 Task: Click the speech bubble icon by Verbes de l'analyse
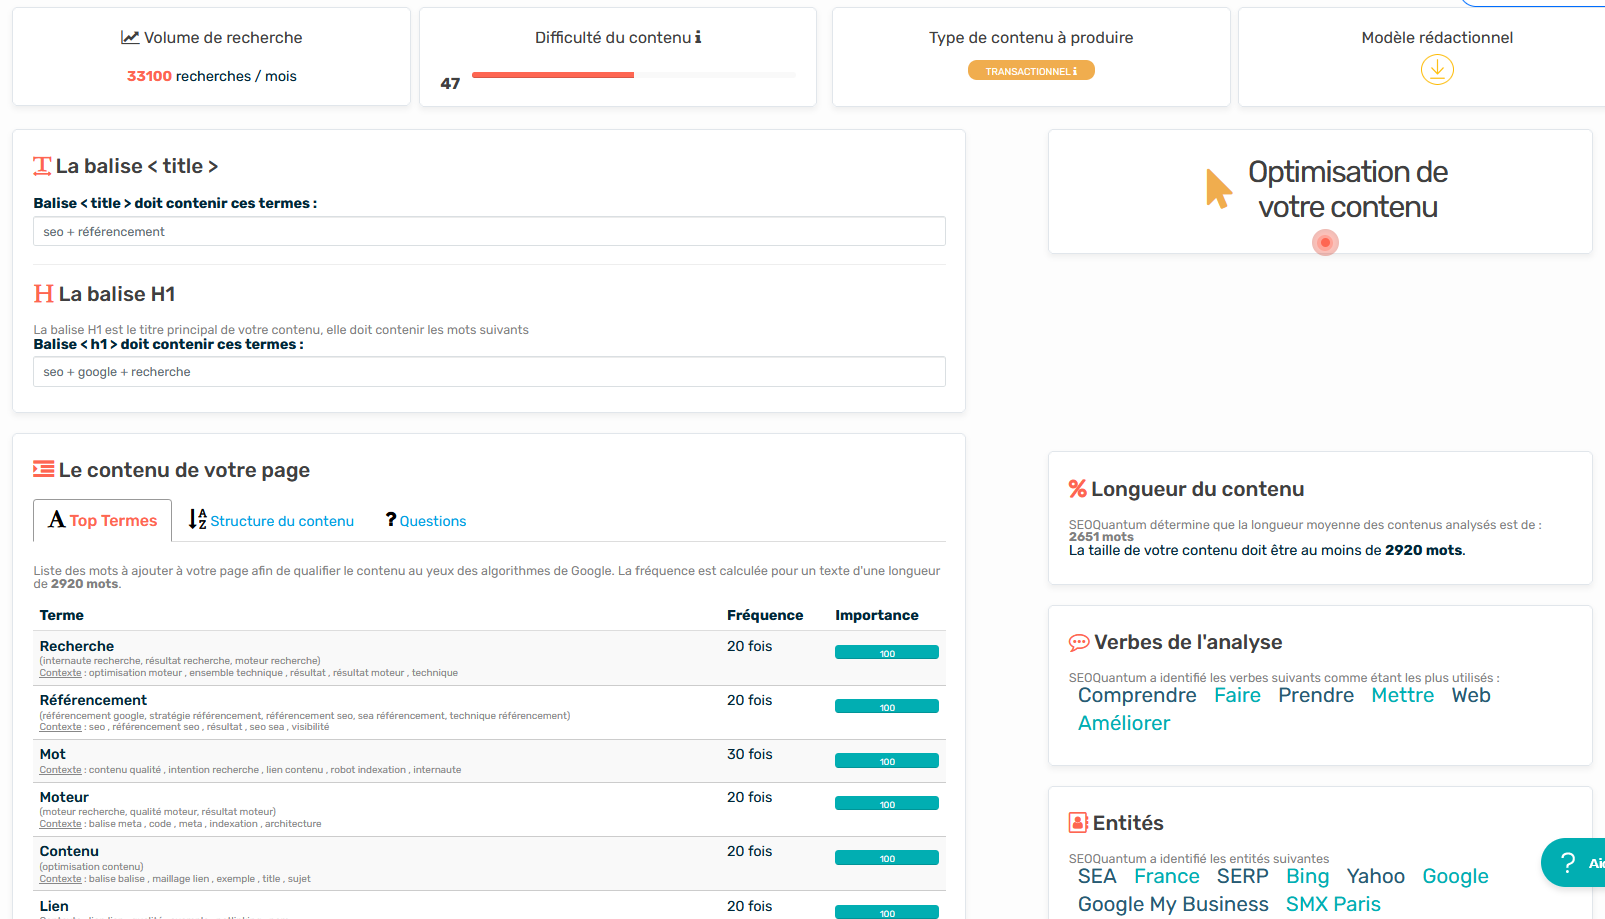tap(1079, 642)
